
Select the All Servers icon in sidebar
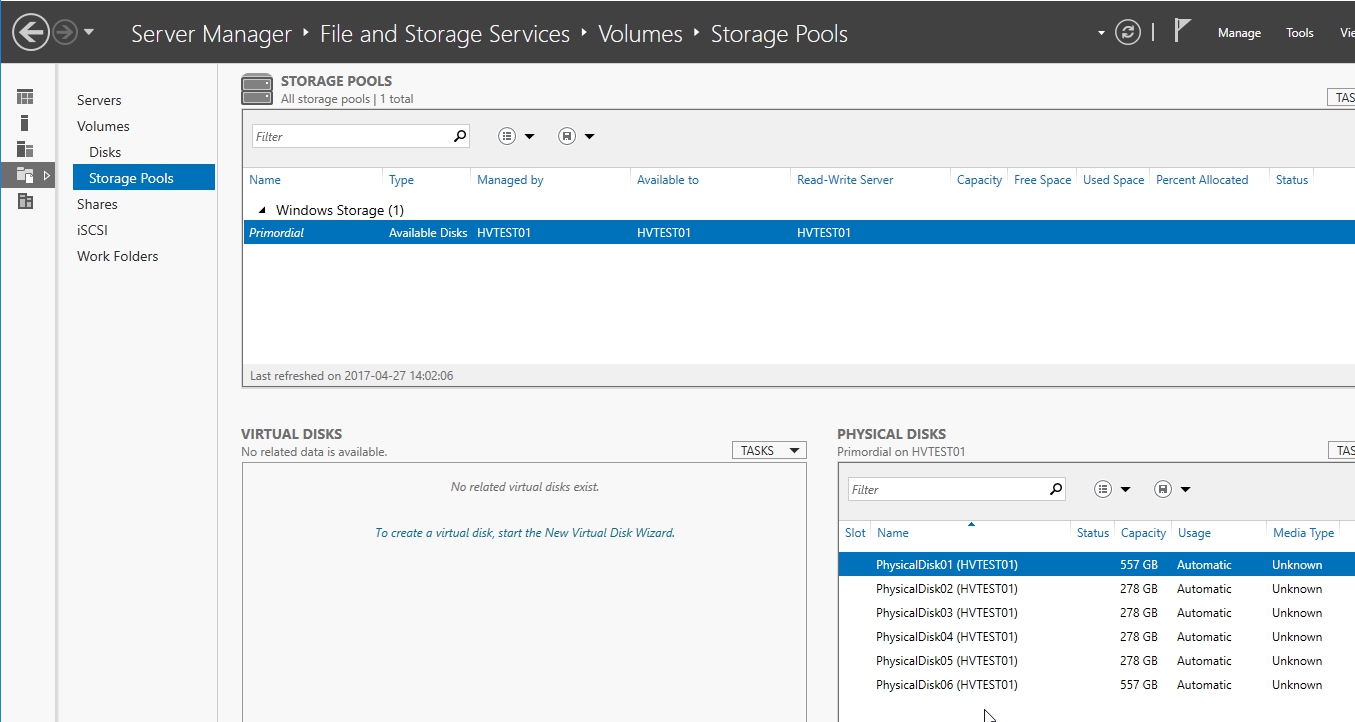coord(25,148)
